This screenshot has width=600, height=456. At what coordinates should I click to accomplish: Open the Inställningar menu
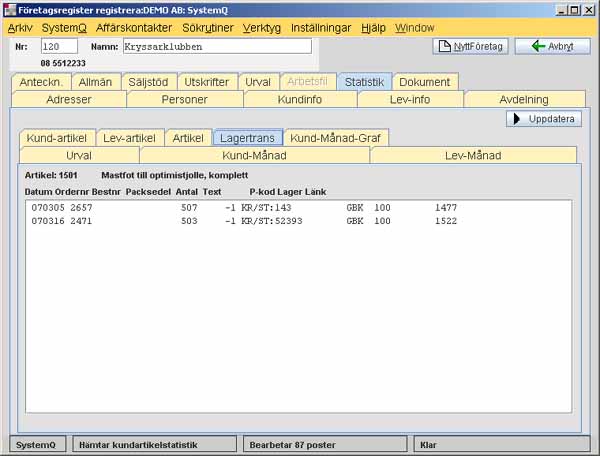click(x=321, y=28)
